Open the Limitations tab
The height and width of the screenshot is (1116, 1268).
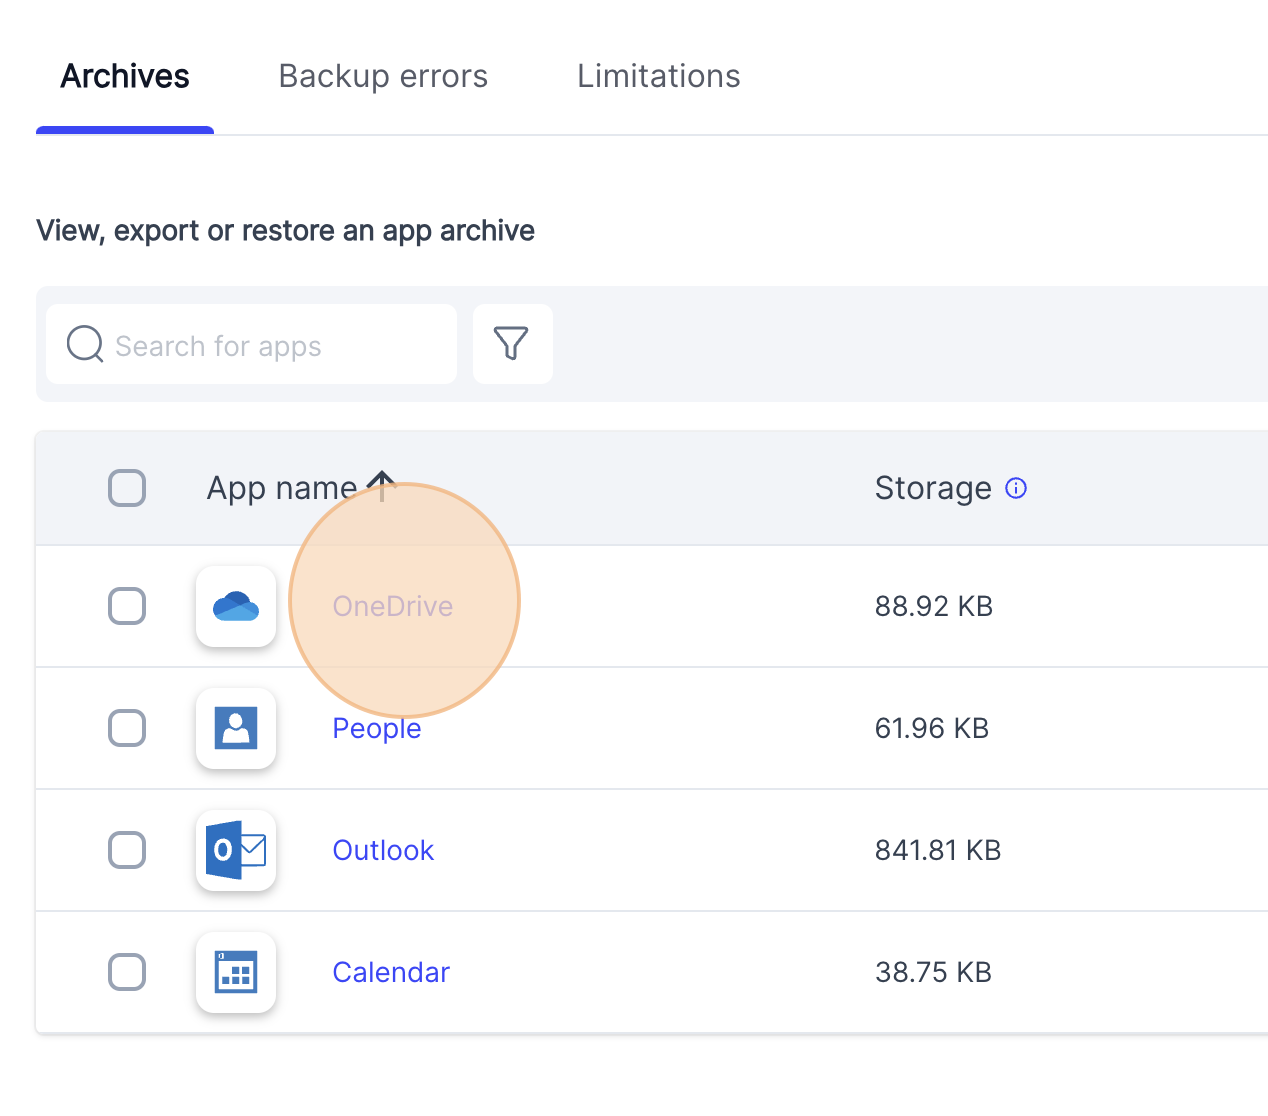tap(658, 75)
